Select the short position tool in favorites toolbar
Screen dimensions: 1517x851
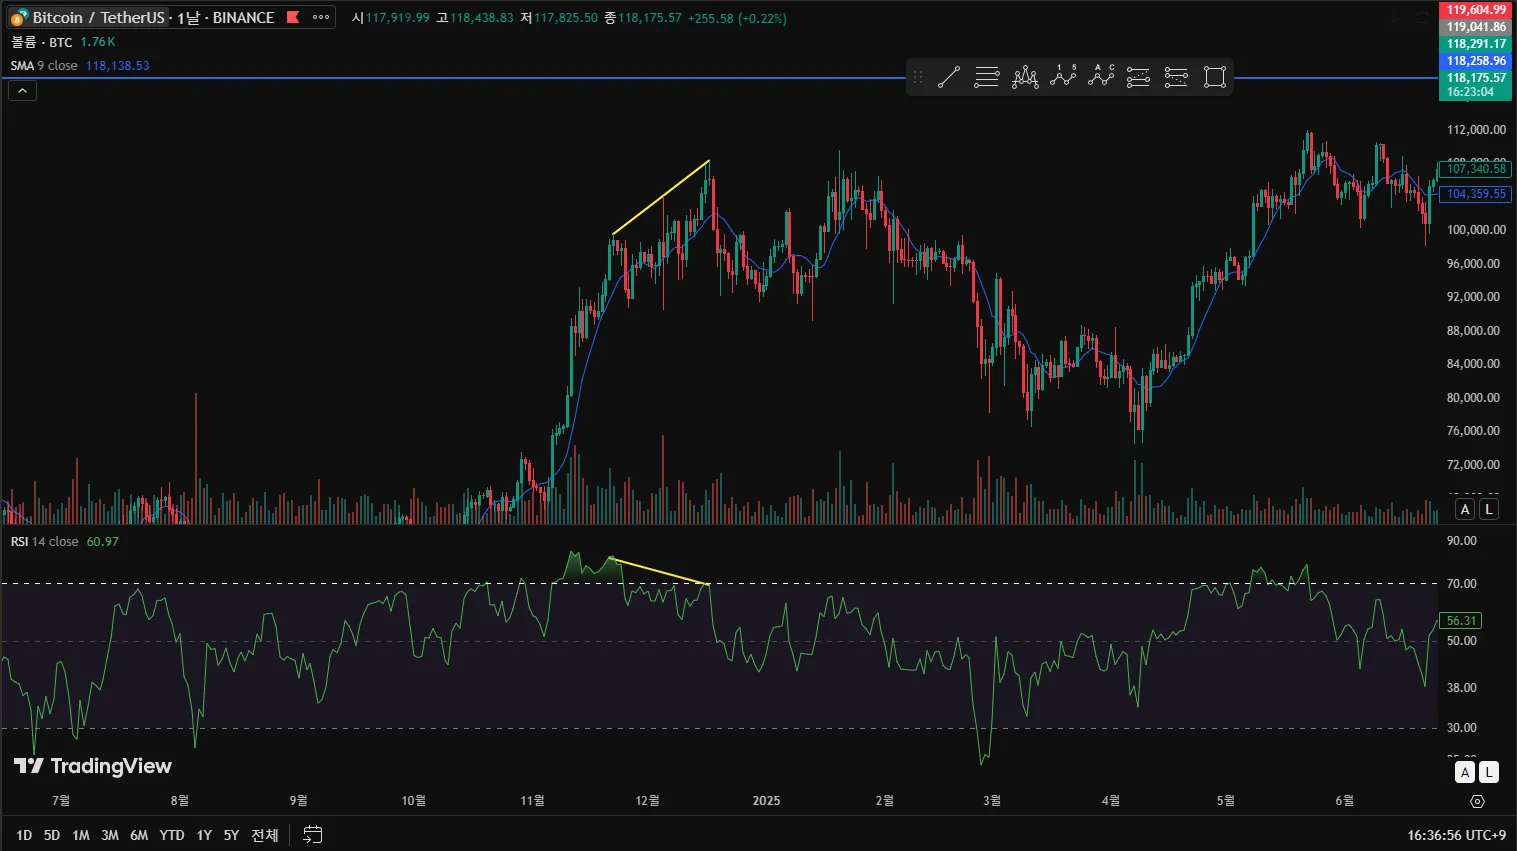[x=1176, y=77]
